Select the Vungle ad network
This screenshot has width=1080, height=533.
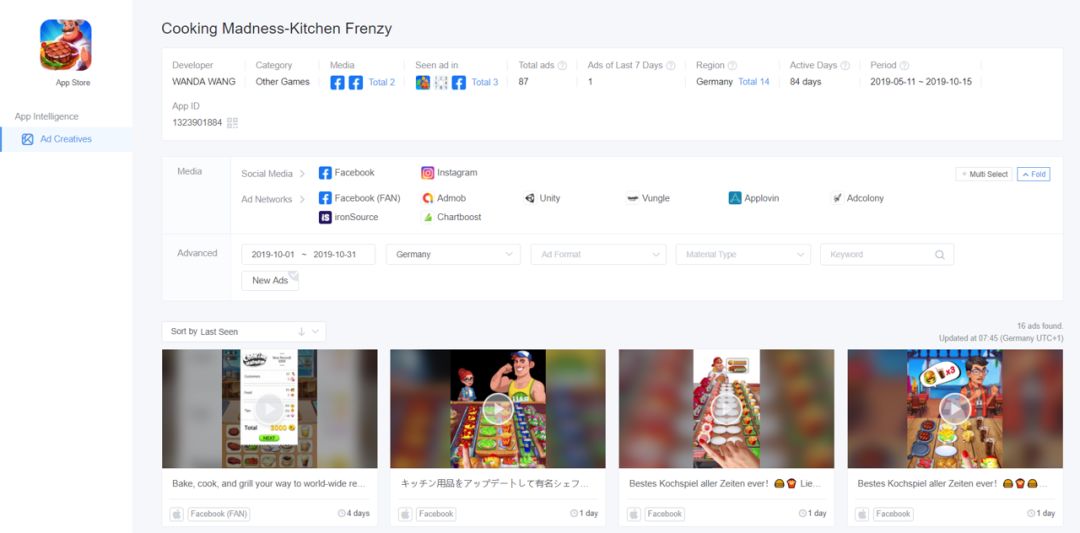[647, 198]
